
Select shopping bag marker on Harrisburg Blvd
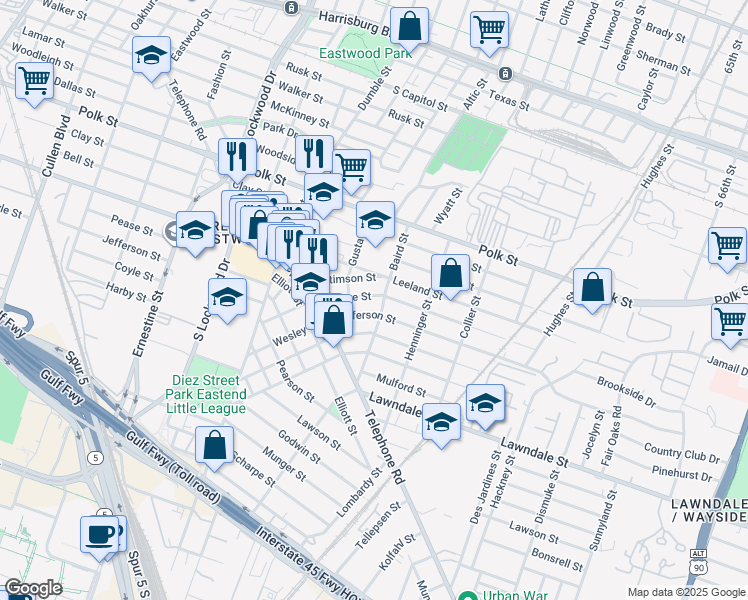tap(409, 26)
